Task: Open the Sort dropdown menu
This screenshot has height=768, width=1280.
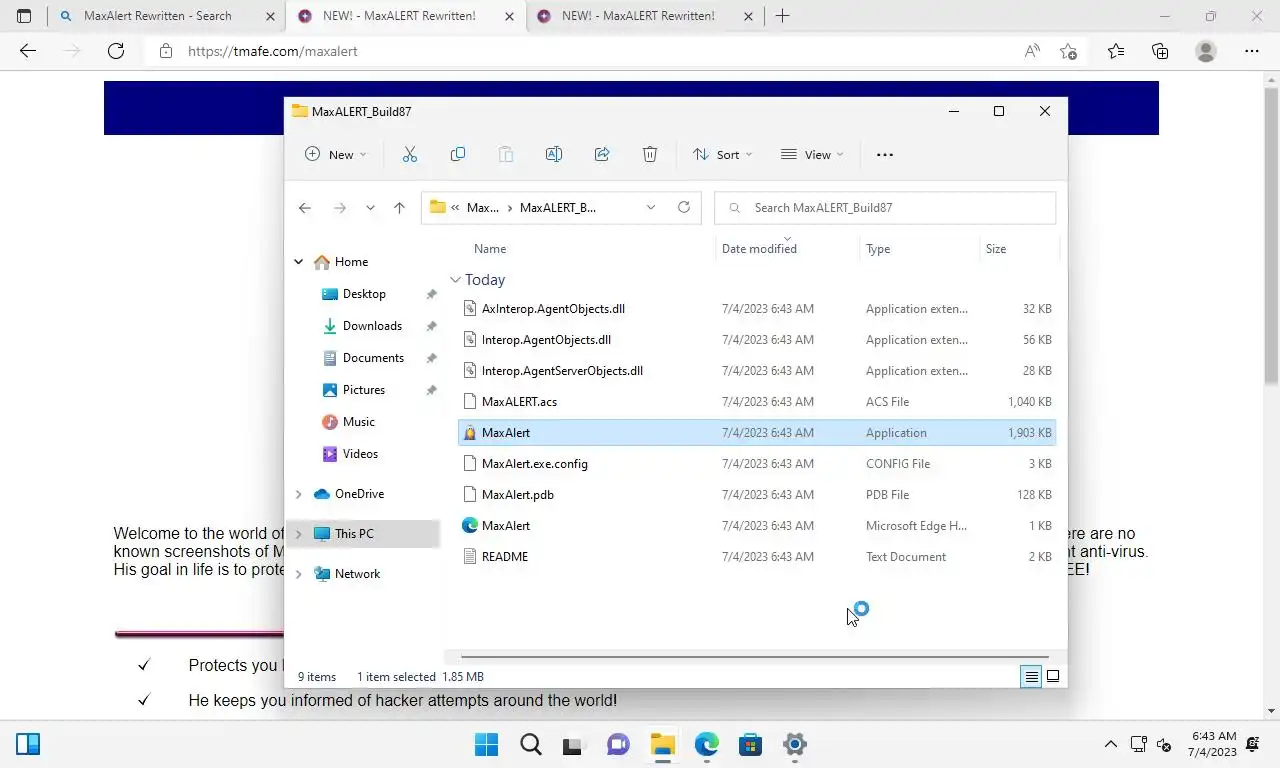Action: pos(723,154)
